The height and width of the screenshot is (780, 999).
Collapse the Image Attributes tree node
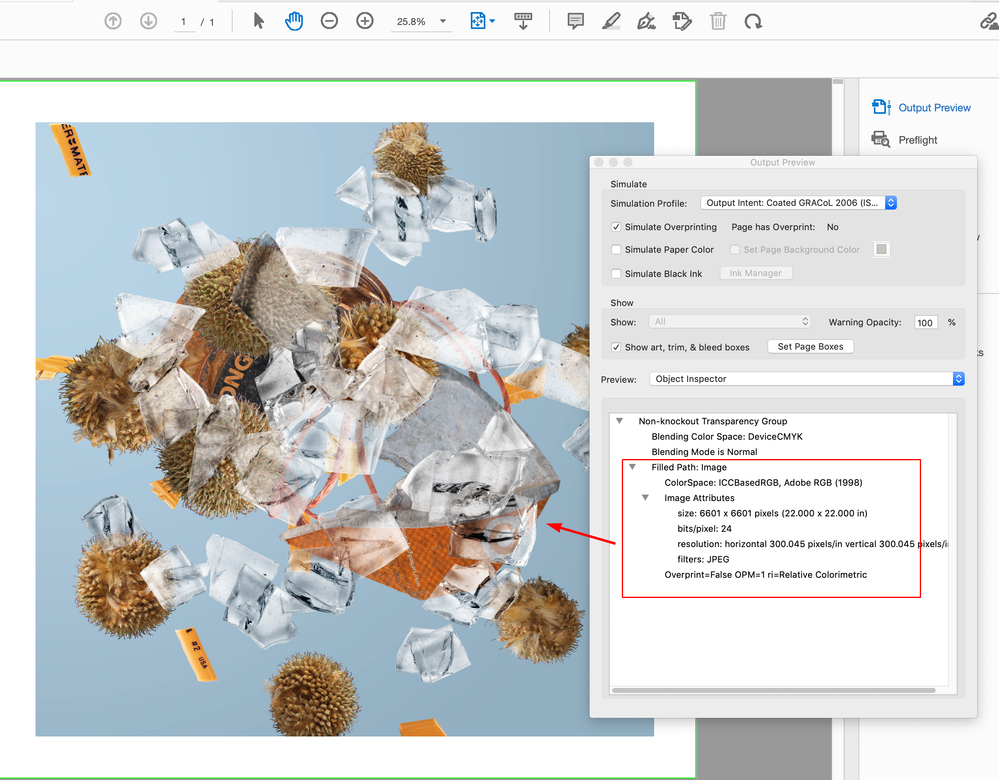(x=645, y=498)
